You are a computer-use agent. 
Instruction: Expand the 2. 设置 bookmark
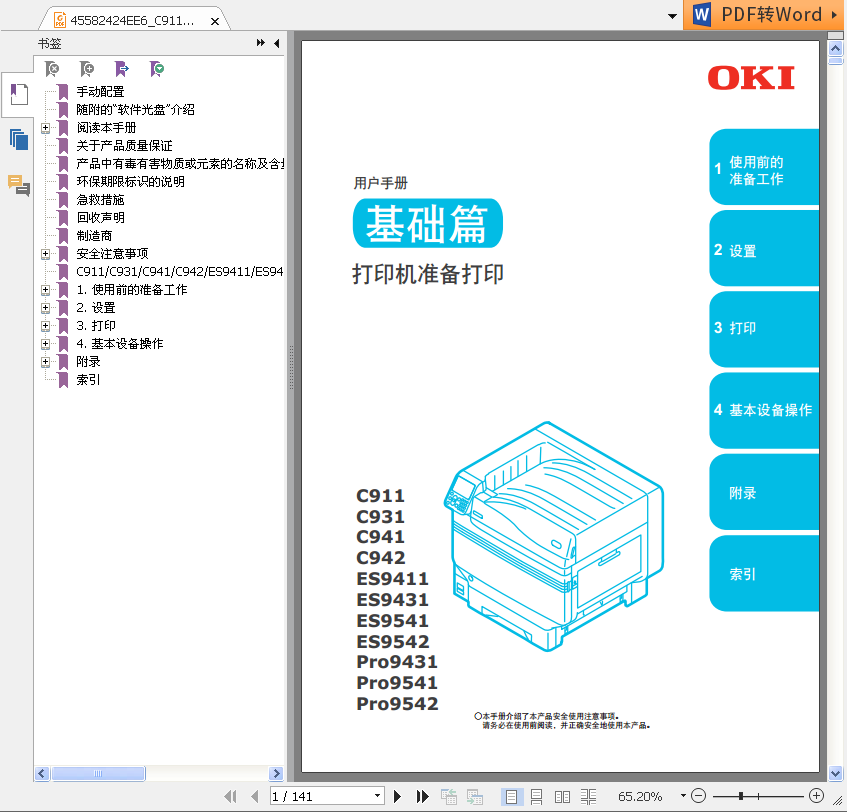[45, 308]
